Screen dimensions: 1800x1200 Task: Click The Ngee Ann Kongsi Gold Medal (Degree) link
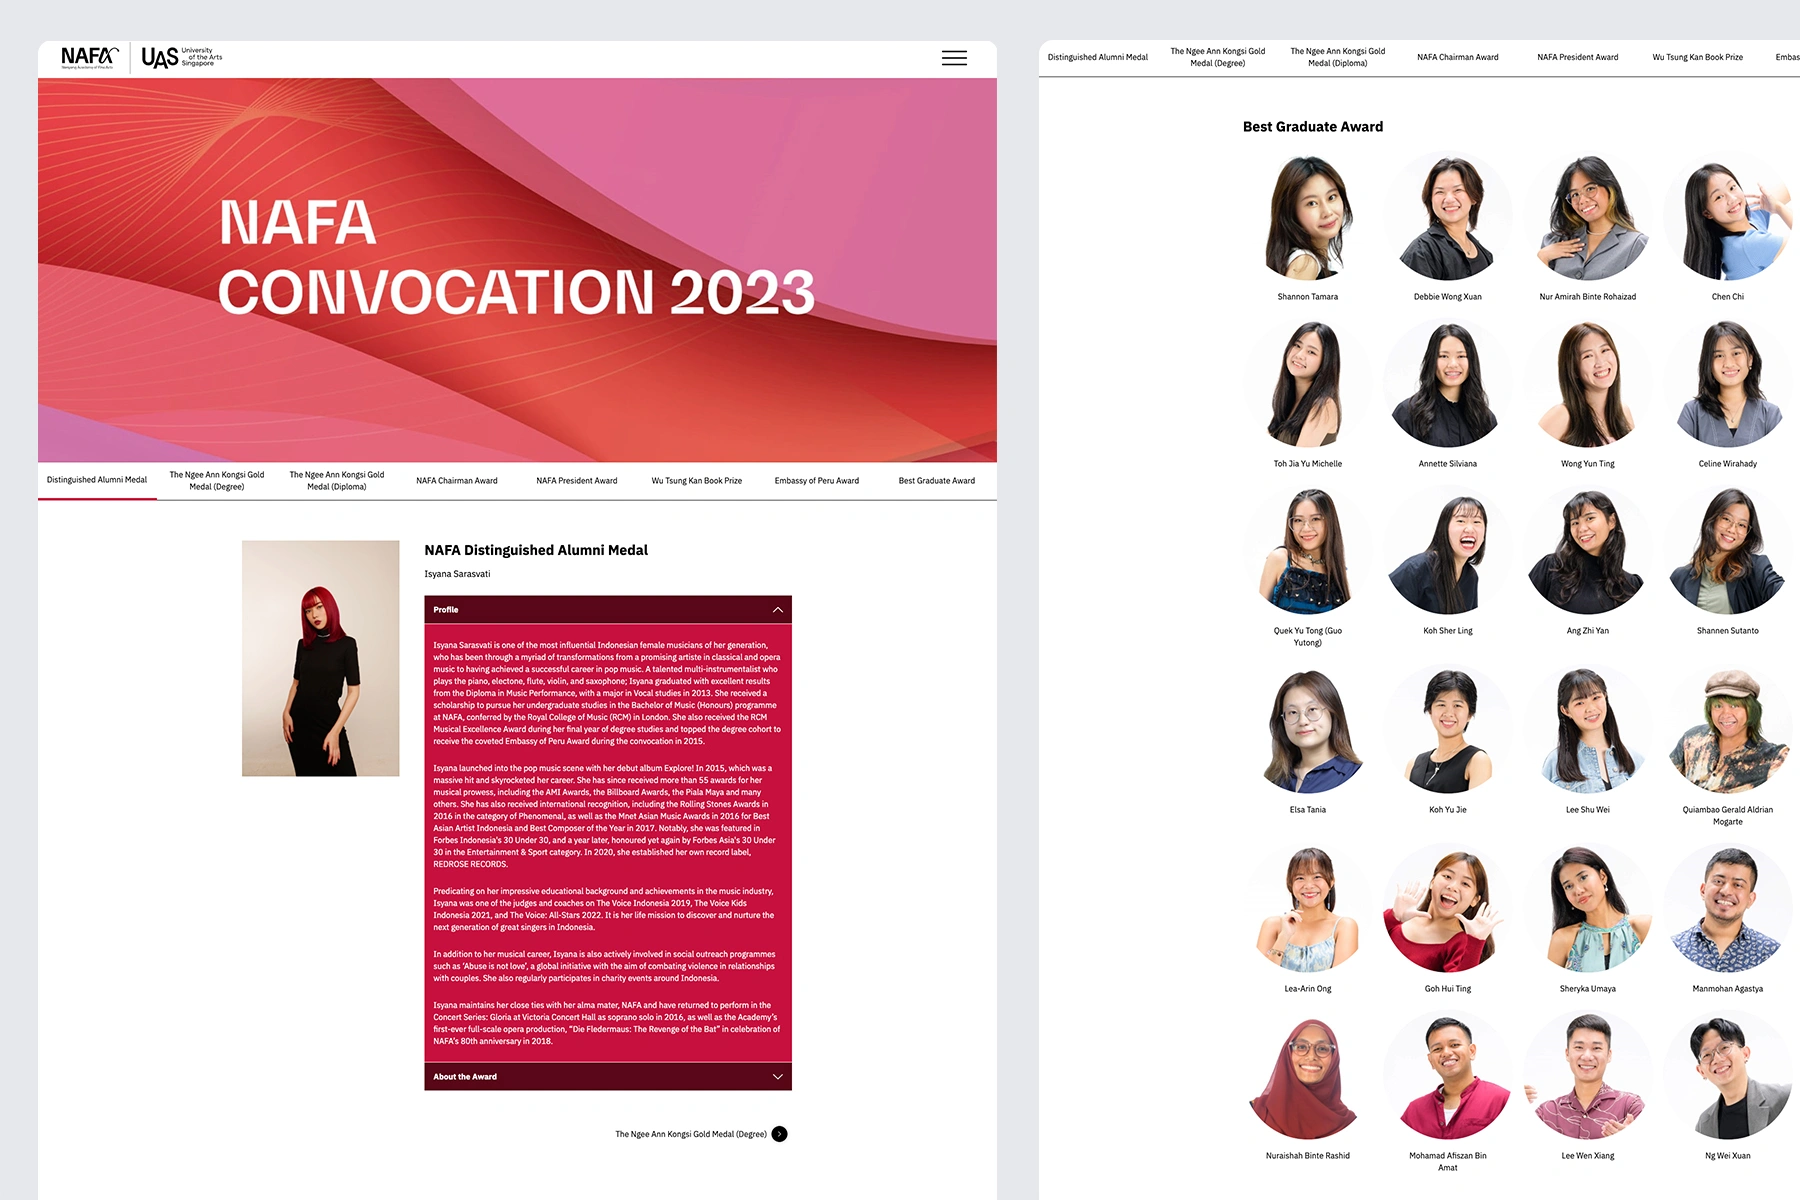[x=690, y=1134]
